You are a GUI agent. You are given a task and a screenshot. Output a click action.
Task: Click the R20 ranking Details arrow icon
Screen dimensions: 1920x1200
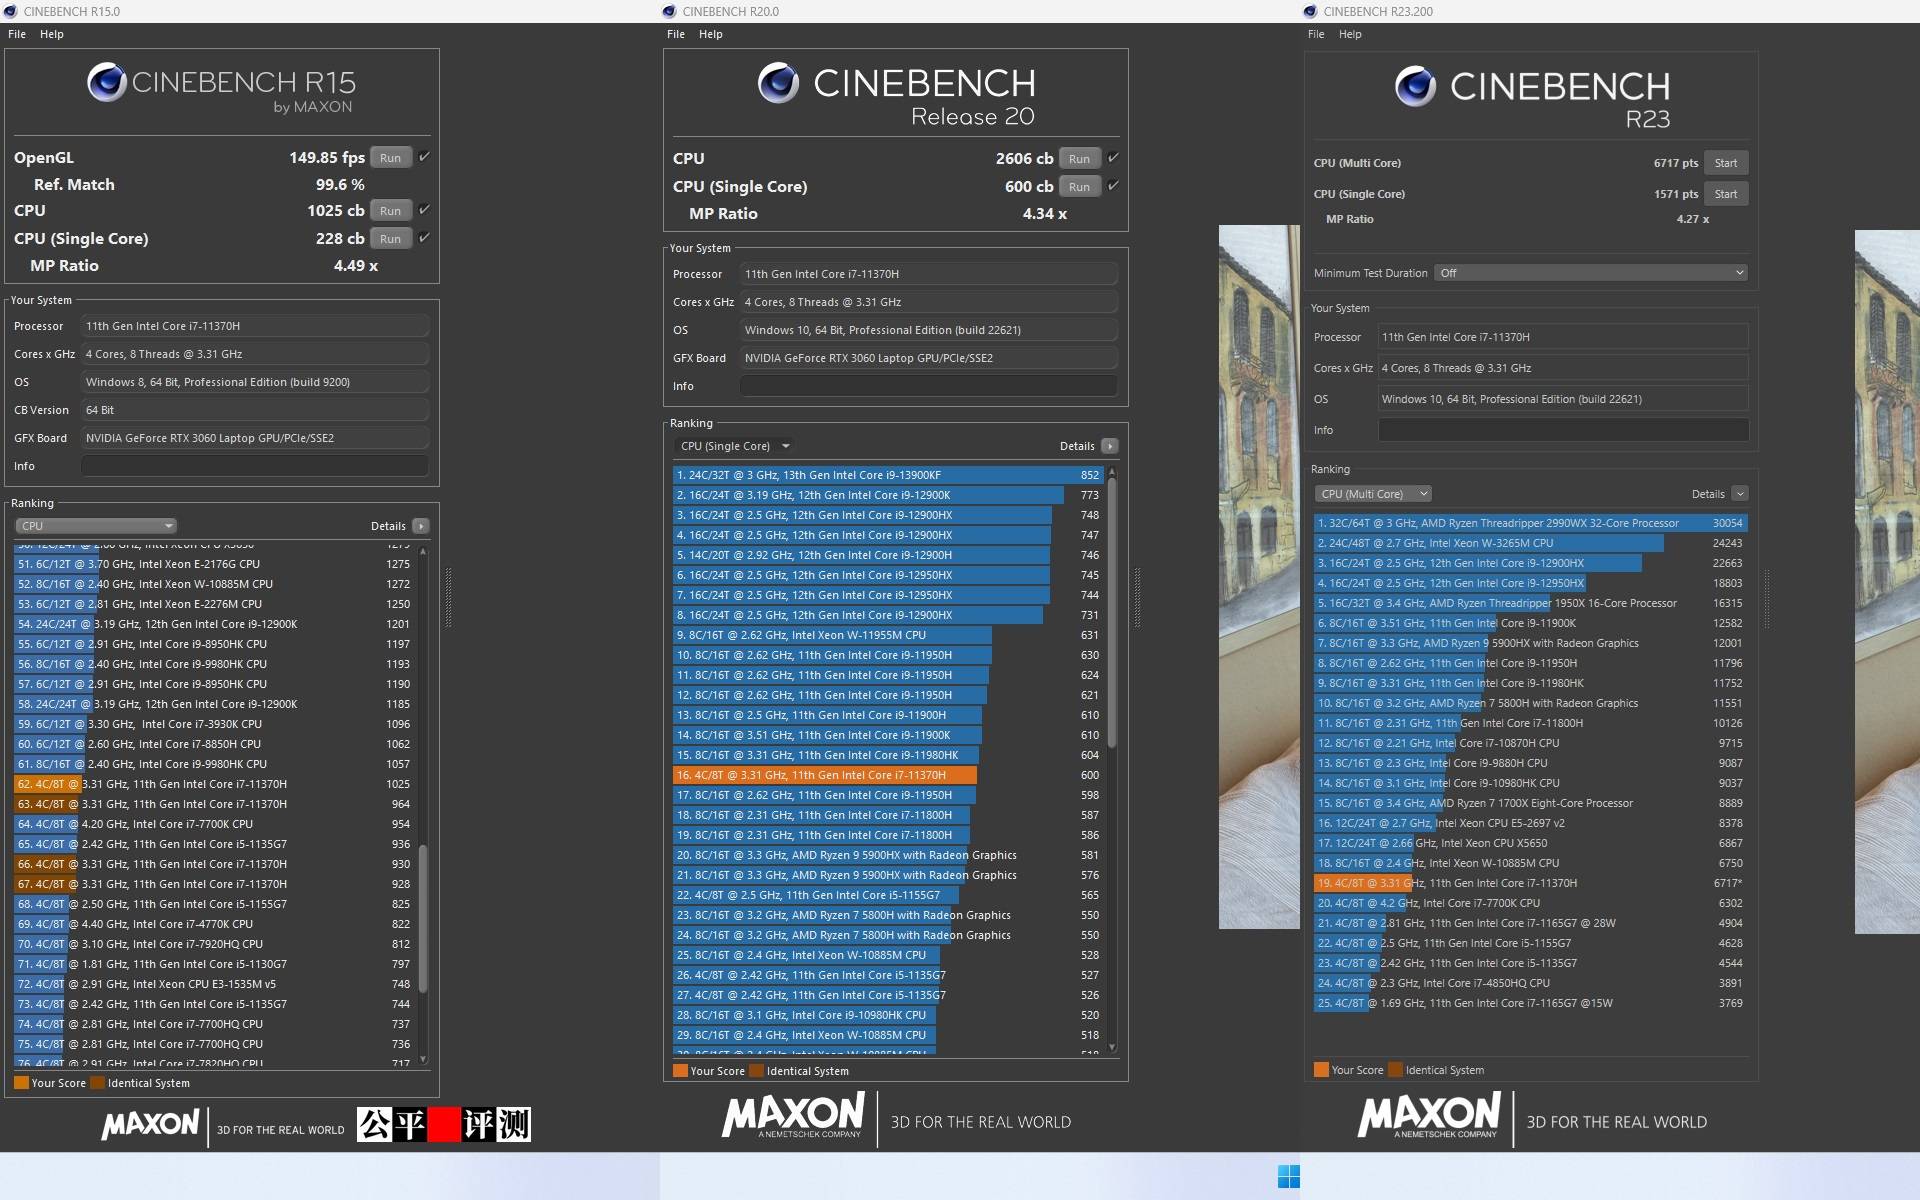click(1109, 446)
